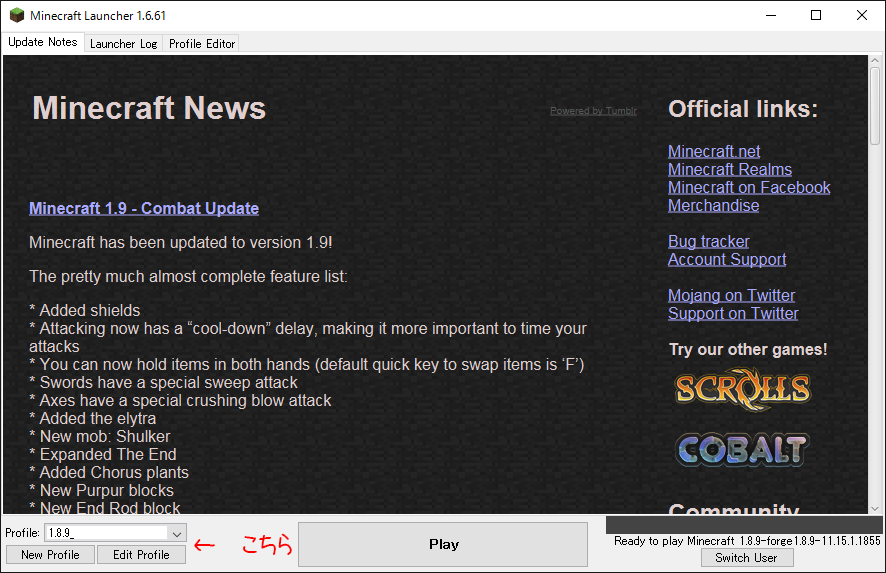Viewport: 886px width, 573px height.
Task: Open the Profile dropdown arrow
Action: point(176,534)
